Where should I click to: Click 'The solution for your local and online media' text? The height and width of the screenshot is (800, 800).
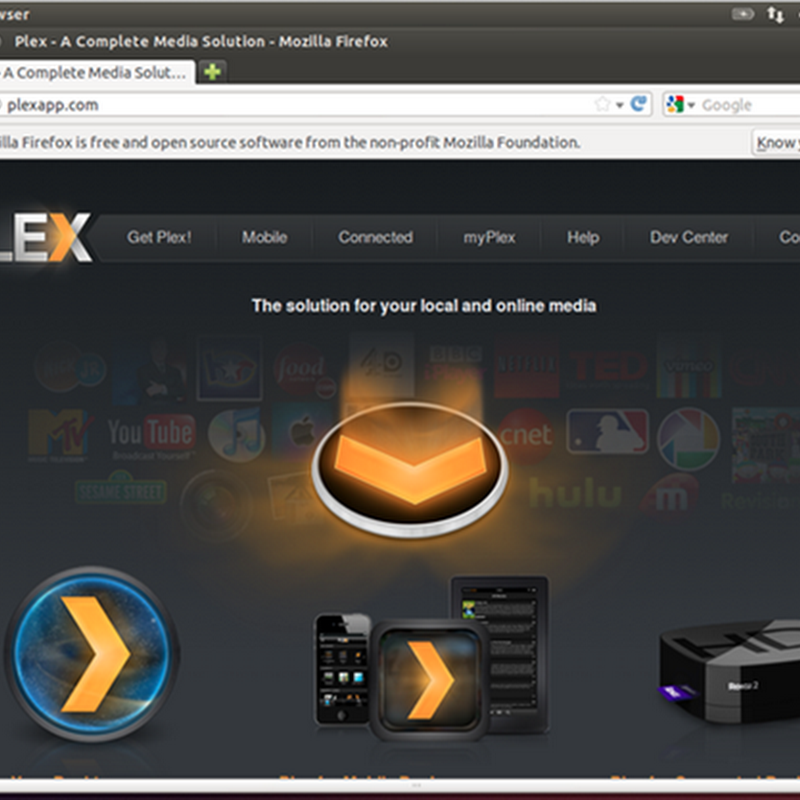click(424, 306)
